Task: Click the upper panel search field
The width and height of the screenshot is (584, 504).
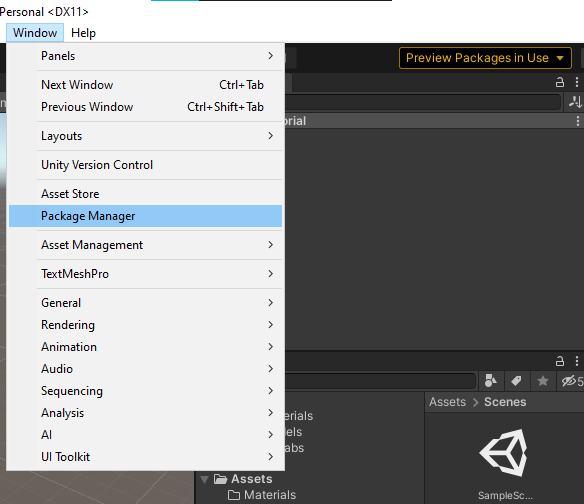Action: pyautogui.click(x=423, y=102)
